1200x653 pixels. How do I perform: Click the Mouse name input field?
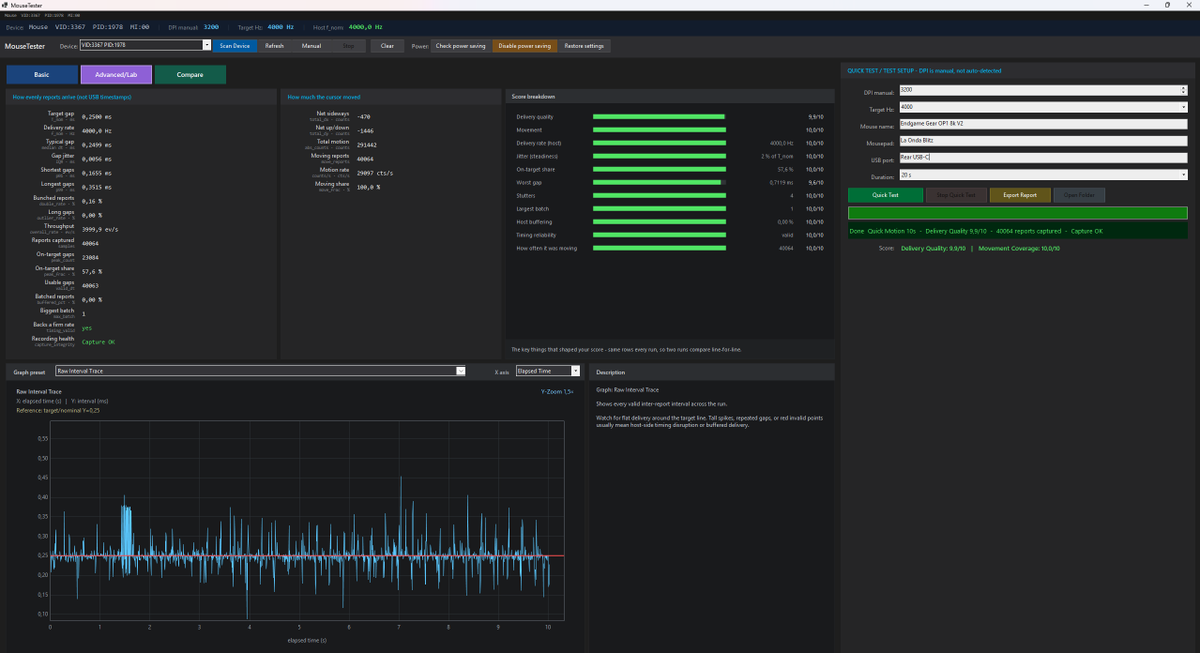[1043, 124]
